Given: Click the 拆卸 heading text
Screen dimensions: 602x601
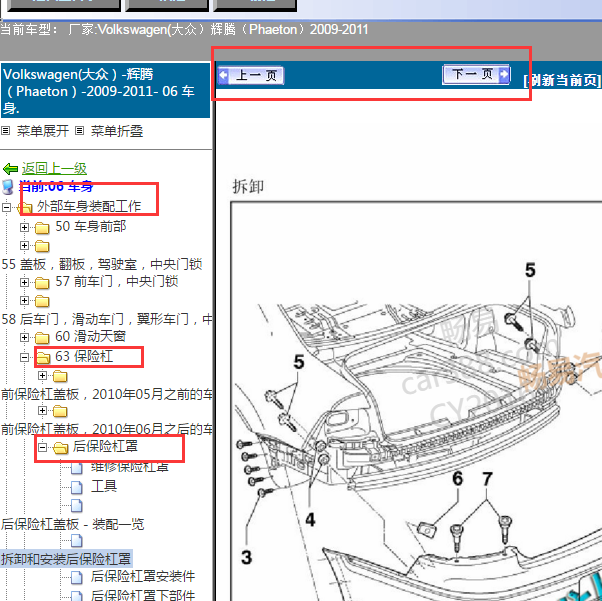Looking at the screenshot, I should click(x=248, y=187).
